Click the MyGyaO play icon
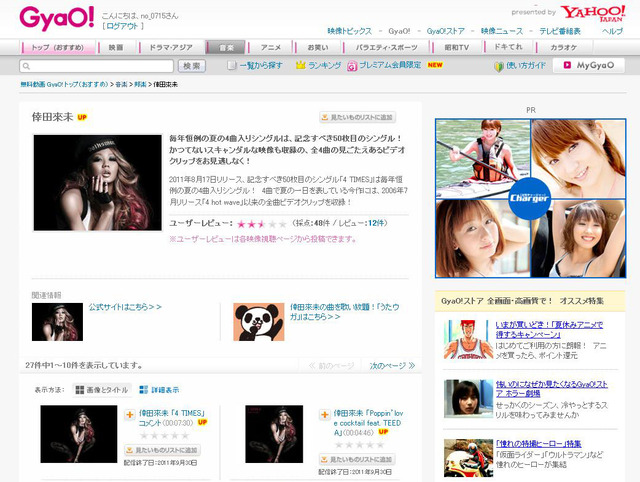The height and width of the screenshot is (482, 640). coord(567,65)
